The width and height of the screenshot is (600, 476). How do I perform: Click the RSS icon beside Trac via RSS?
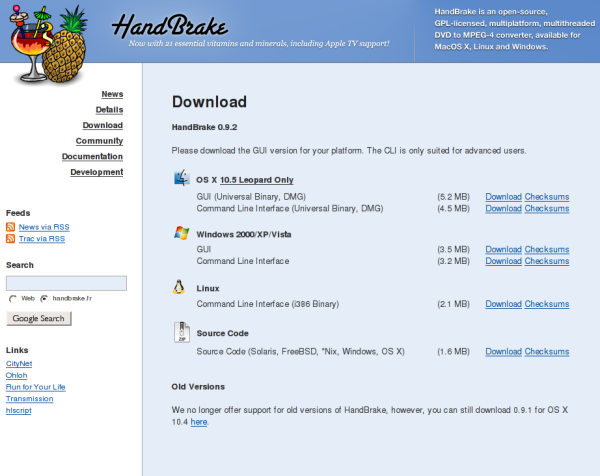(11, 239)
